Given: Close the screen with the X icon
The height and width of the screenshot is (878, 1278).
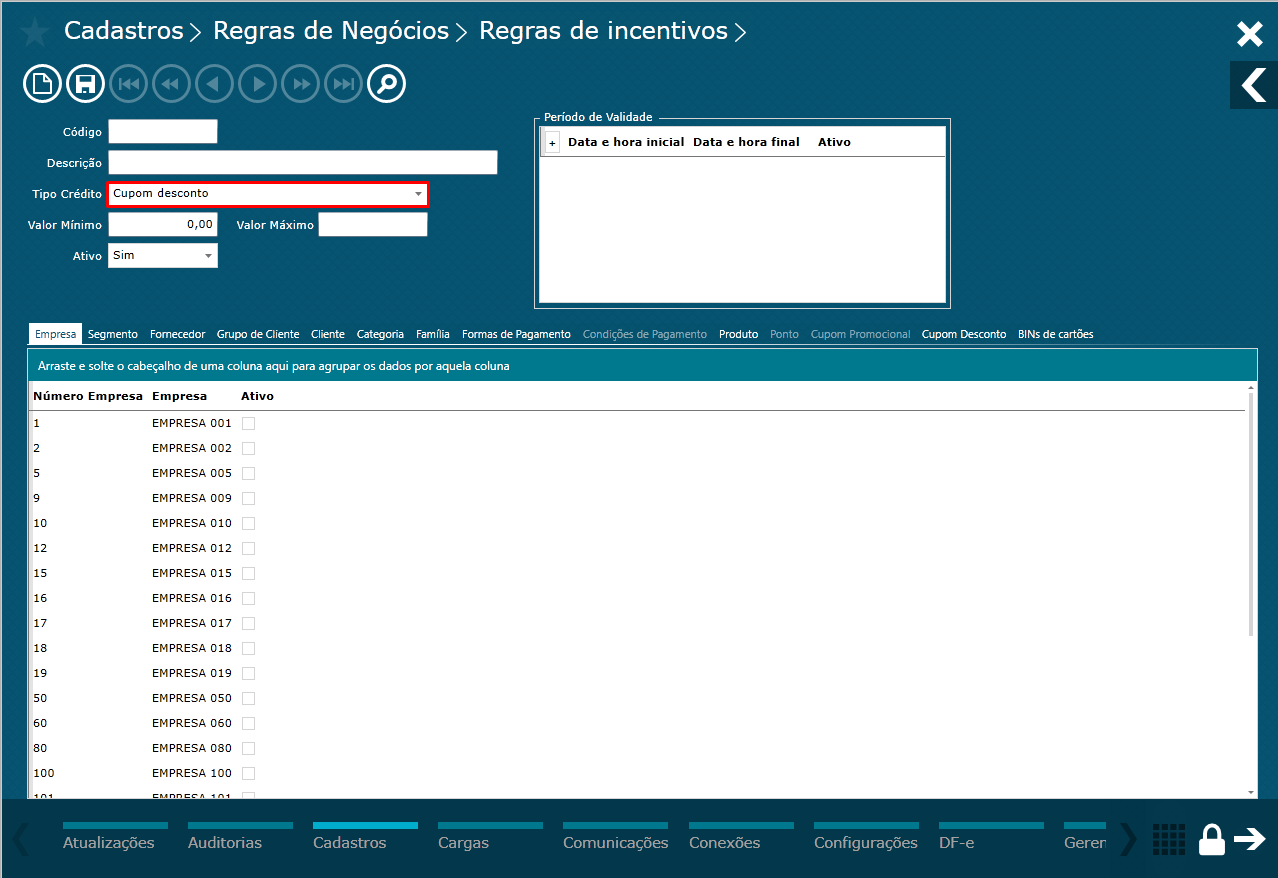Looking at the screenshot, I should click(1250, 35).
